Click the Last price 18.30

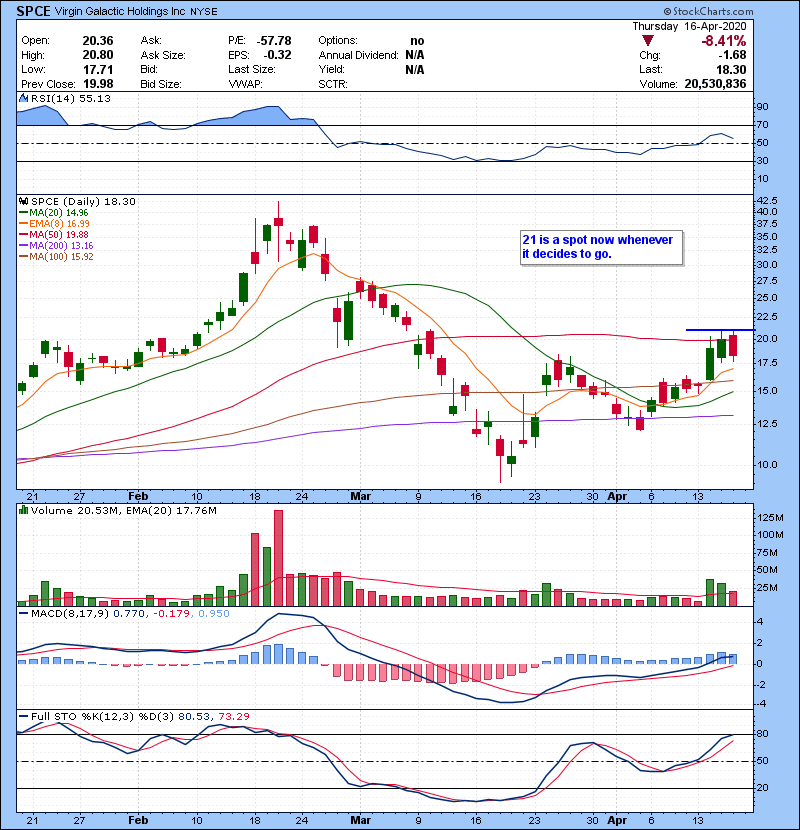pos(731,69)
